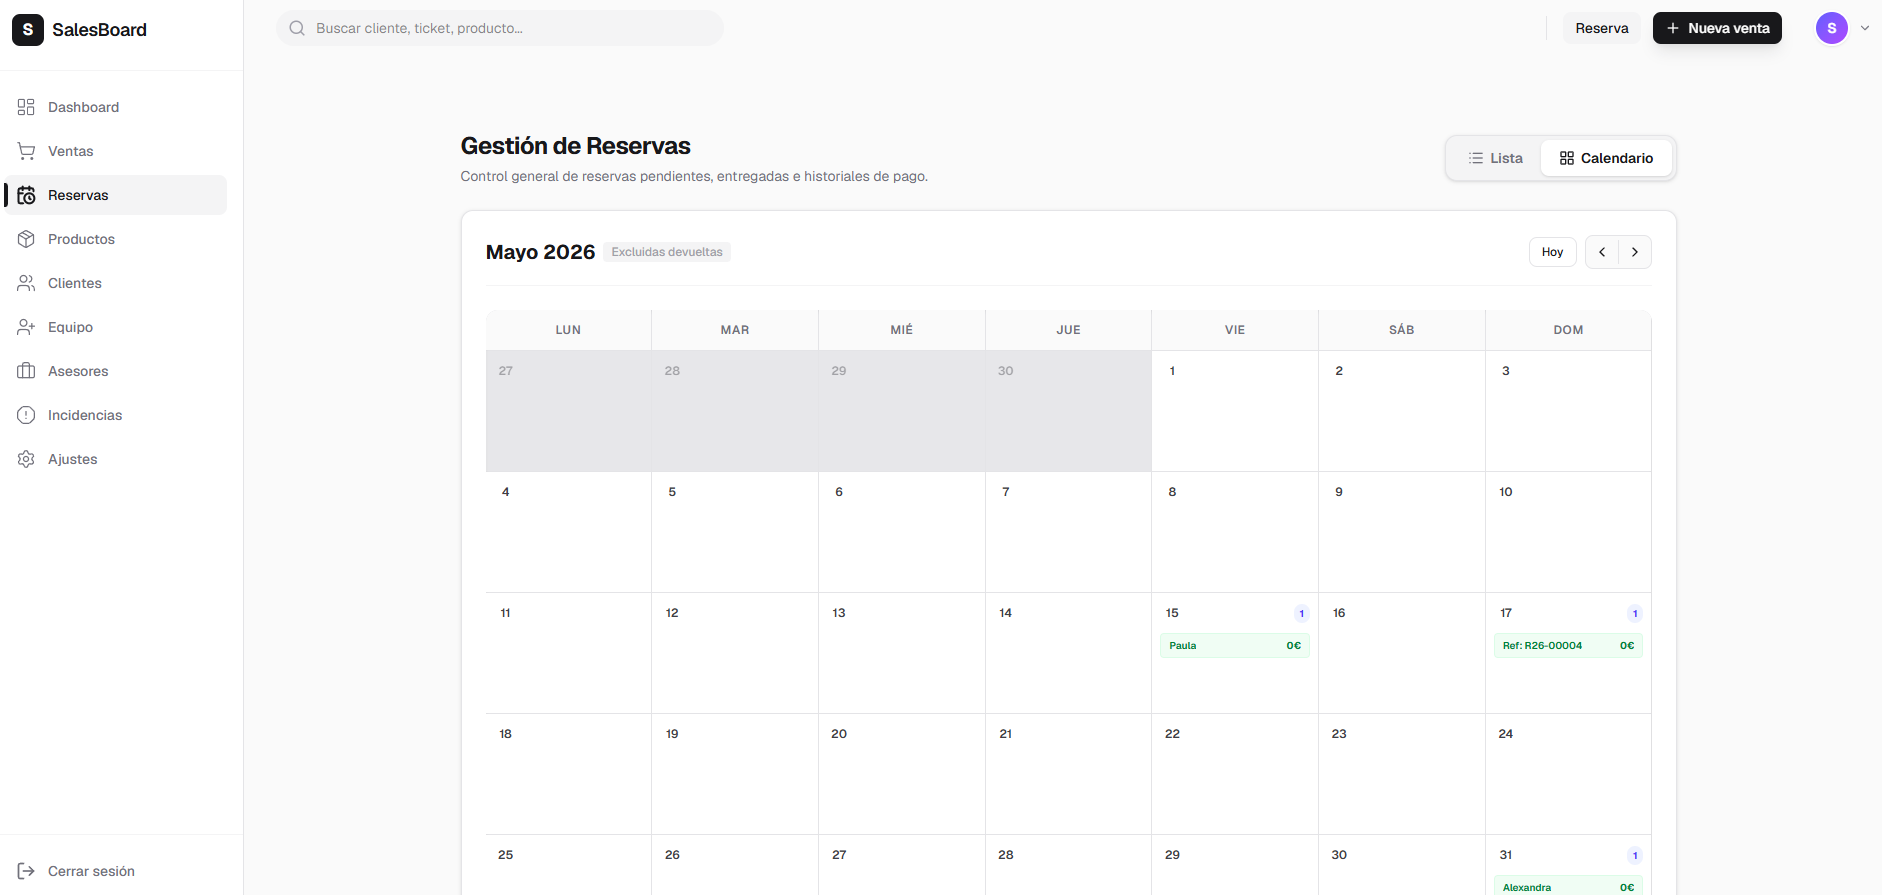Select day 8 in the calendar

click(1235, 532)
